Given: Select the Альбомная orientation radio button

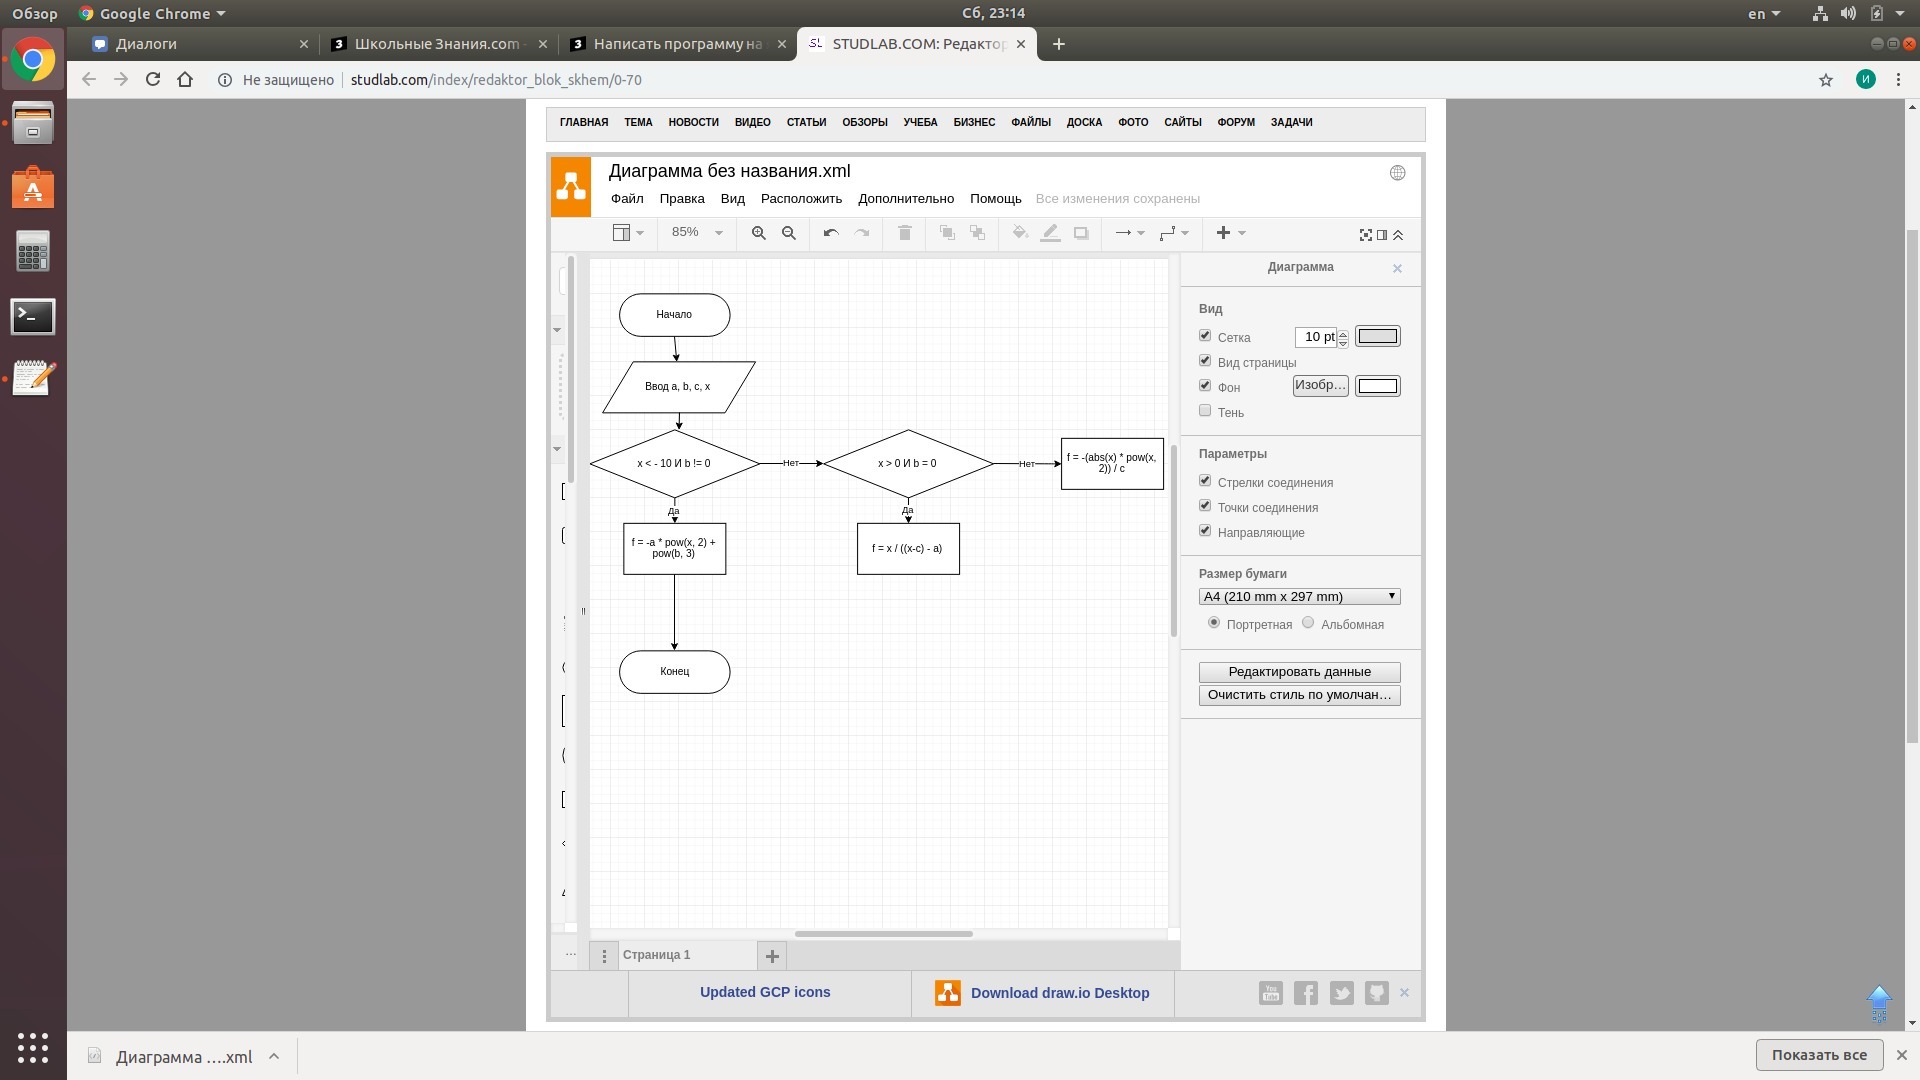Looking at the screenshot, I should coord(1308,623).
